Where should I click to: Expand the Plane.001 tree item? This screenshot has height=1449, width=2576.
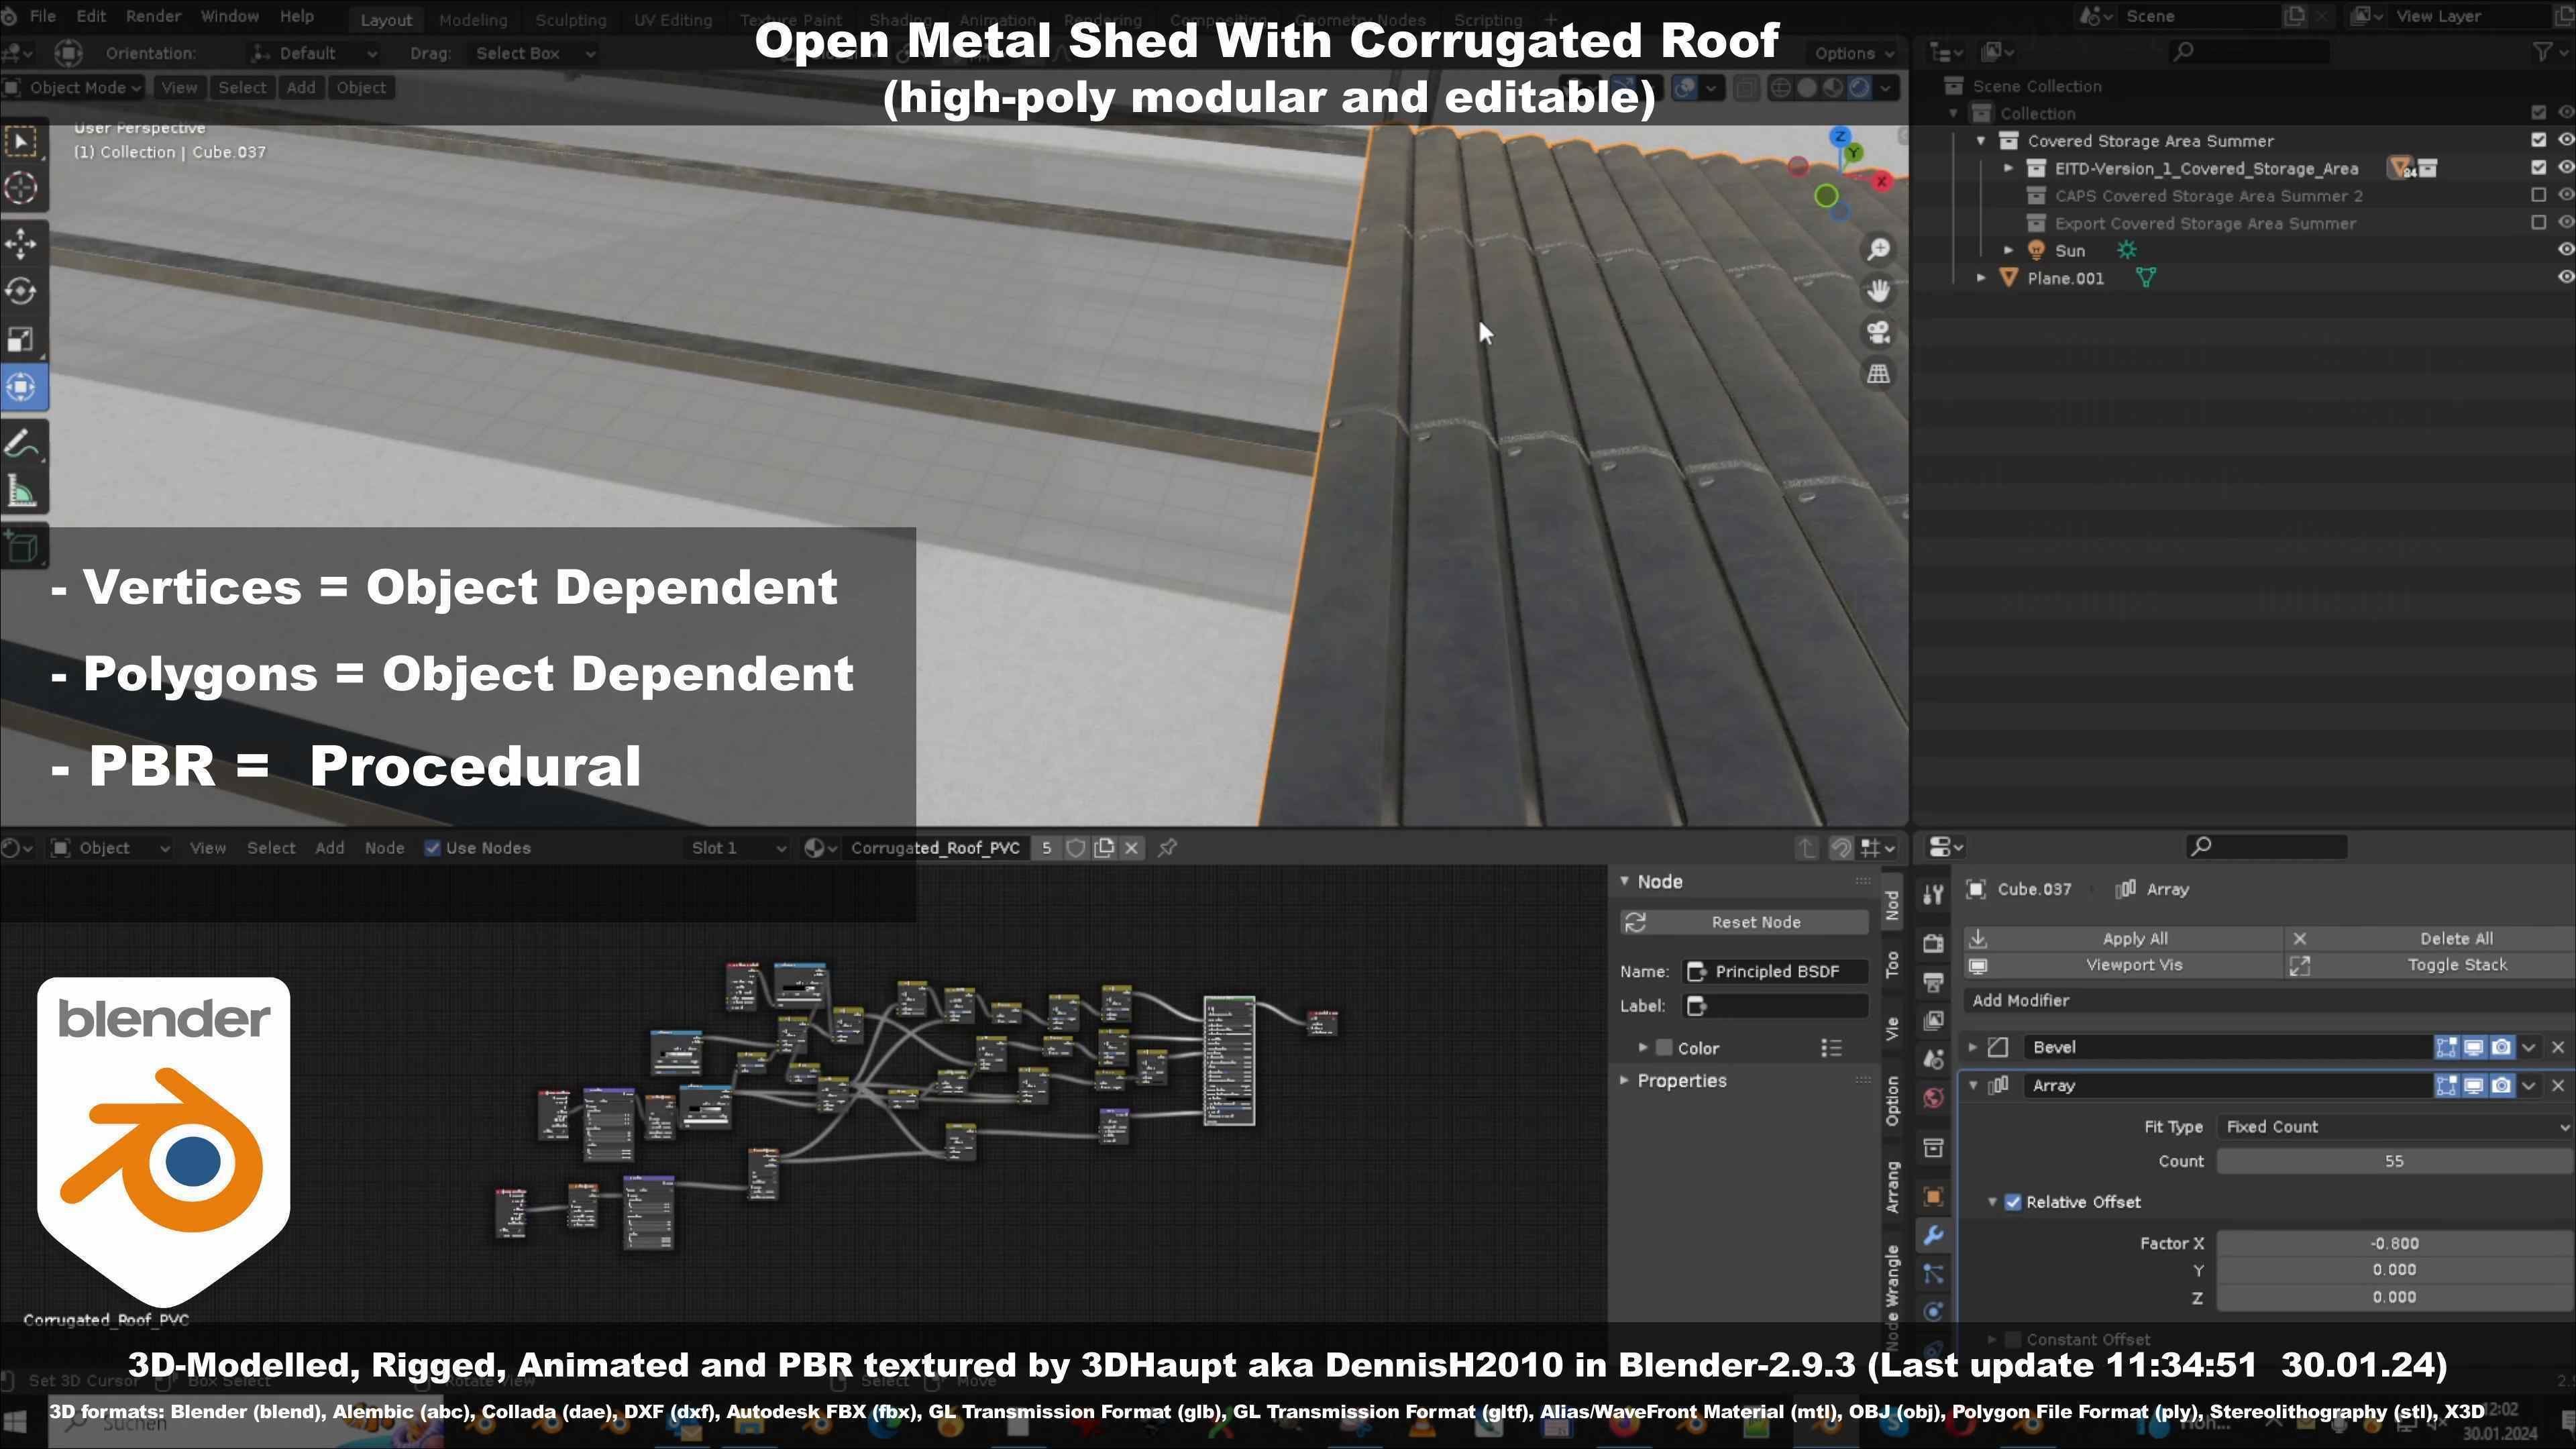(x=1981, y=278)
